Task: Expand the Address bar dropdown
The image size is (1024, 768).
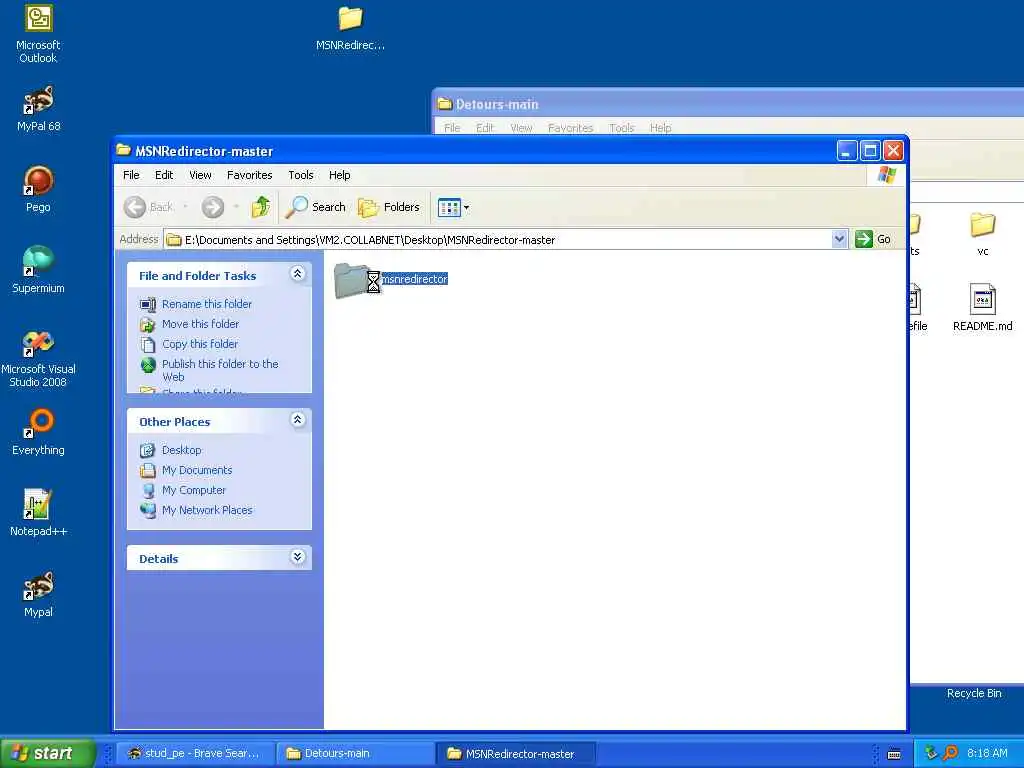Action: pyautogui.click(x=839, y=239)
